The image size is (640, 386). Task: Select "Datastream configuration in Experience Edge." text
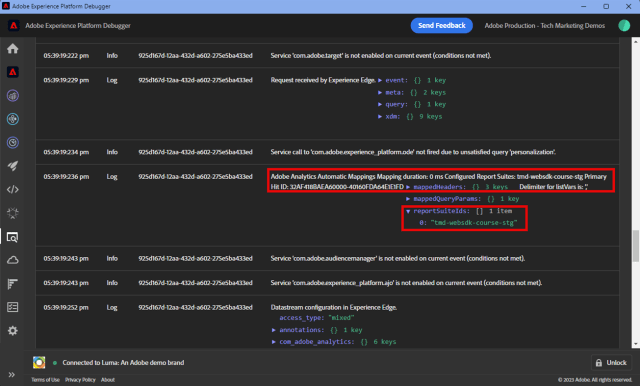click(334, 307)
